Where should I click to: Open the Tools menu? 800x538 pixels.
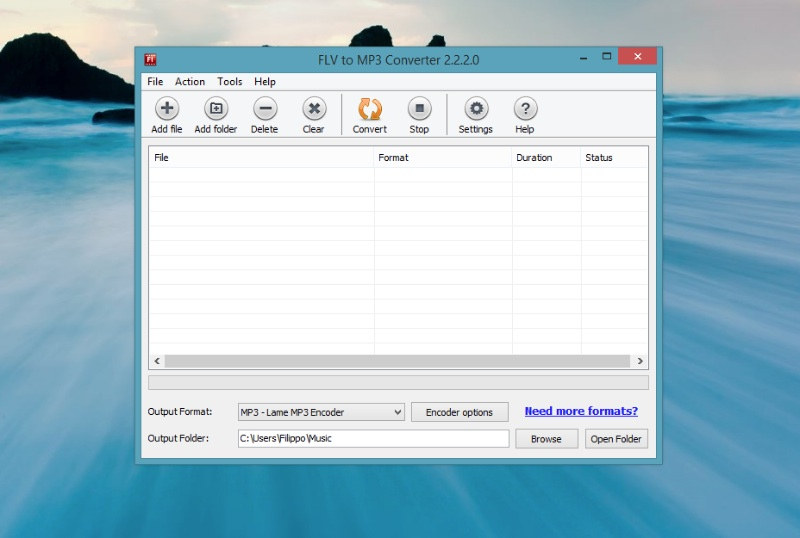pyautogui.click(x=230, y=82)
